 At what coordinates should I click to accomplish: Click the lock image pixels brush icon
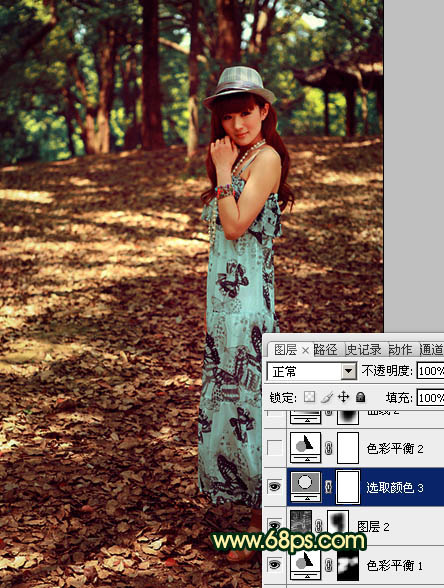tap(327, 397)
